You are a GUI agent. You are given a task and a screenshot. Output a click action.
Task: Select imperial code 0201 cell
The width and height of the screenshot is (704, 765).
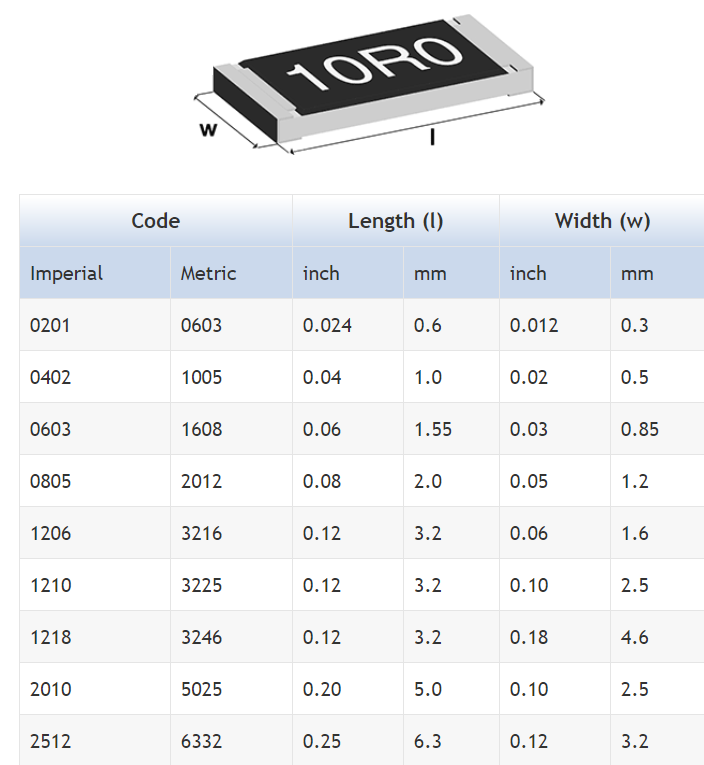[x=95, y=325]
